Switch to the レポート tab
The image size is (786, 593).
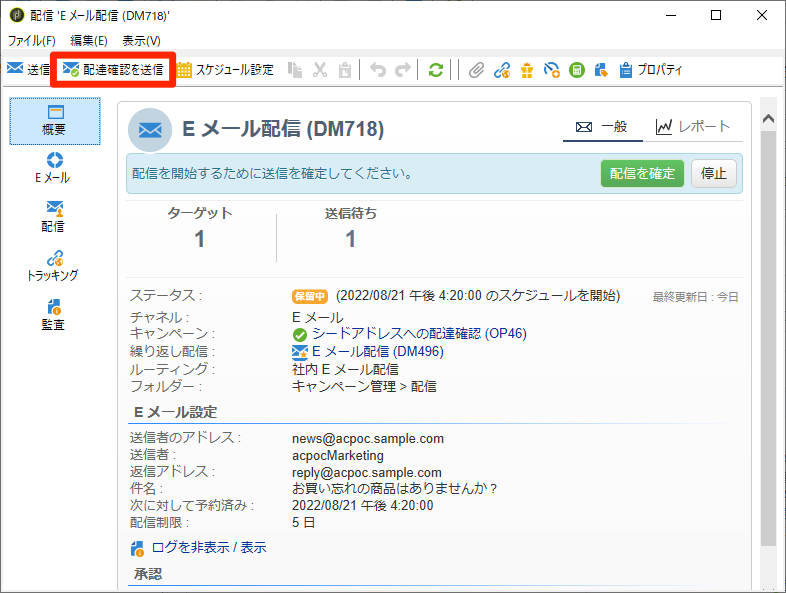[693, 127]
